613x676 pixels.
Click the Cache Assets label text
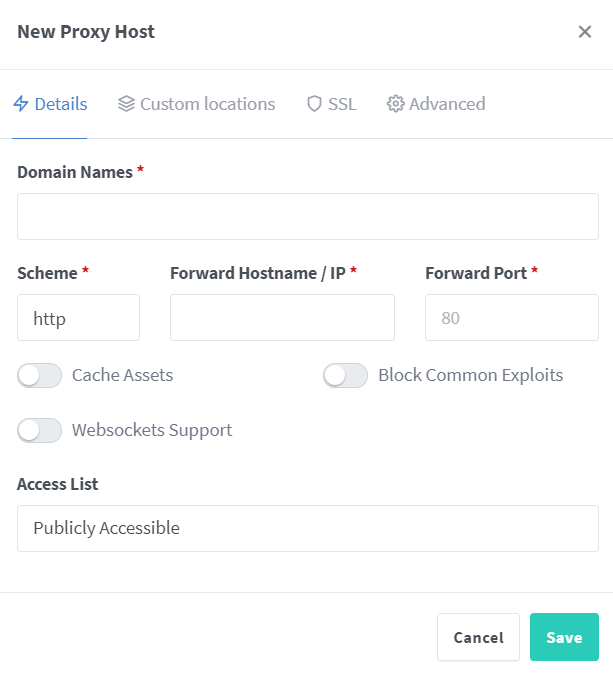coord(122,375)
